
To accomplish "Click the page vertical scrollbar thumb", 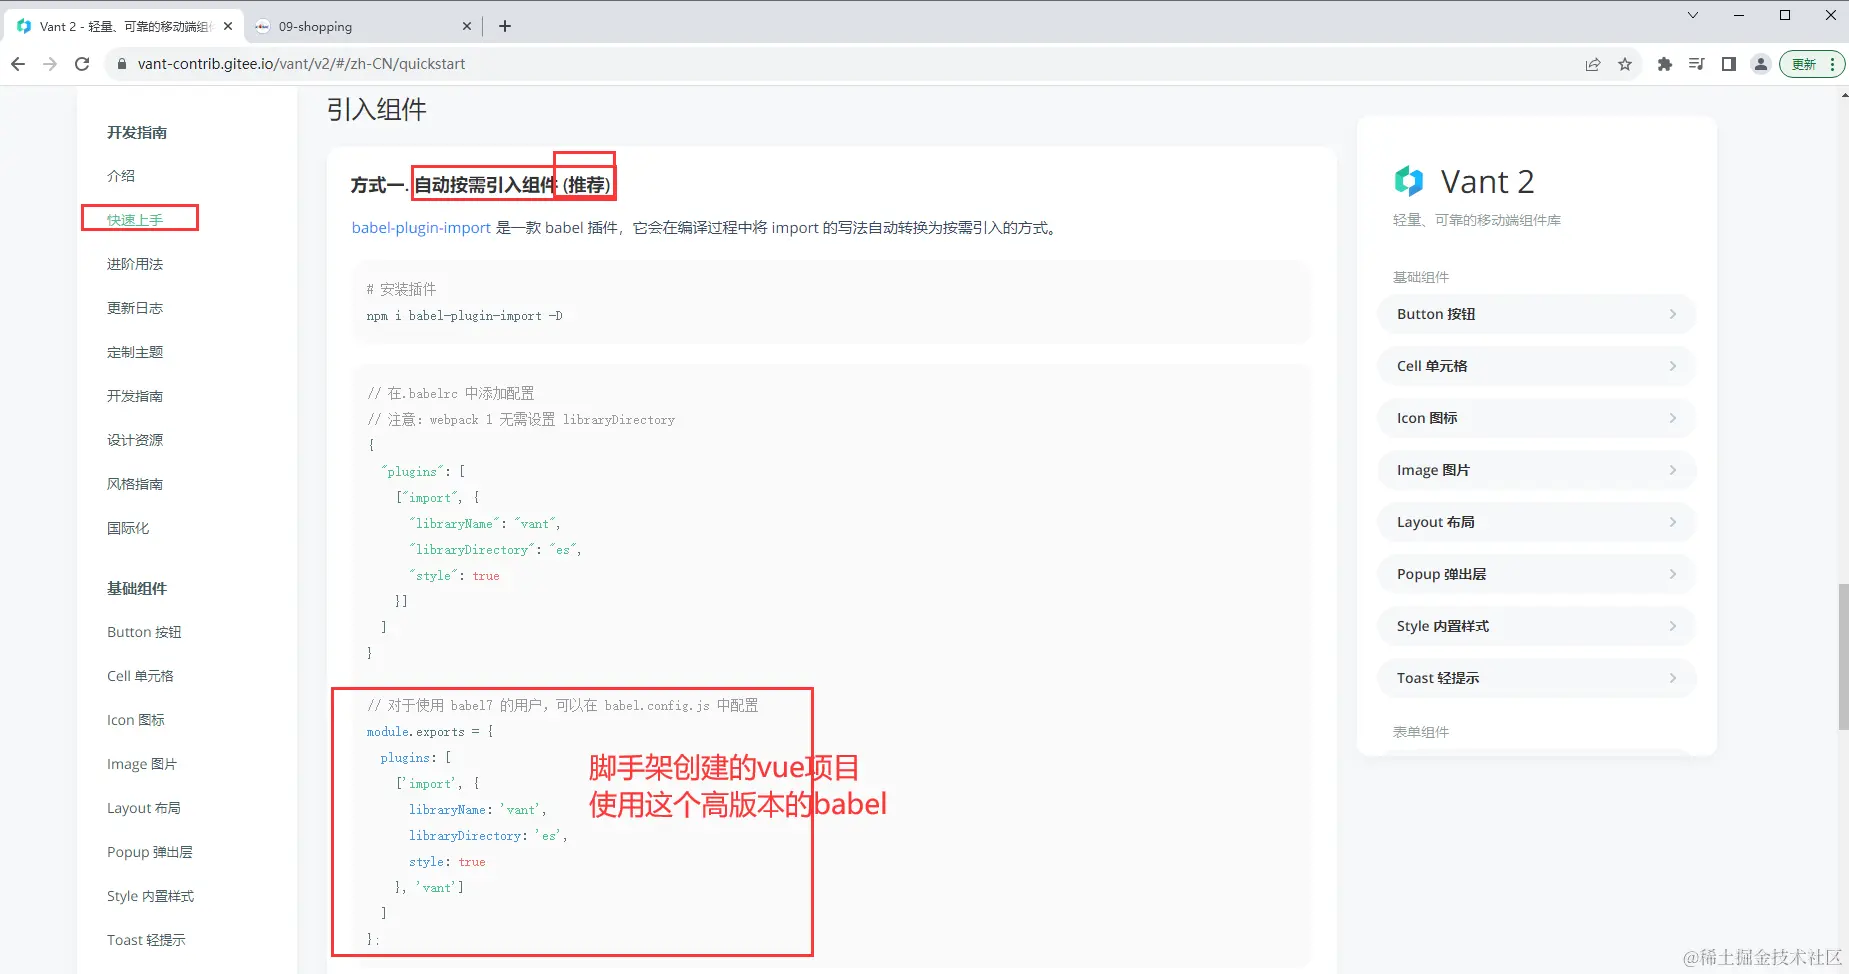I will (1843, 657).
